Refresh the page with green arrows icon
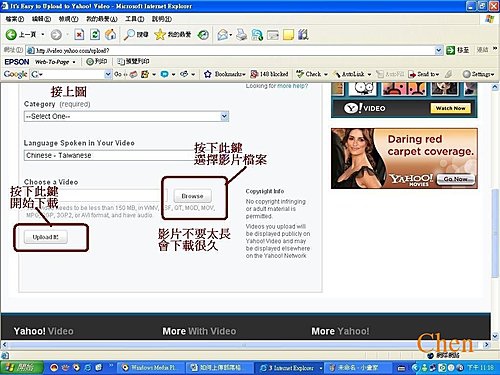Image resolution: width=500 pixels, height=375 pixels. point(95,34)
